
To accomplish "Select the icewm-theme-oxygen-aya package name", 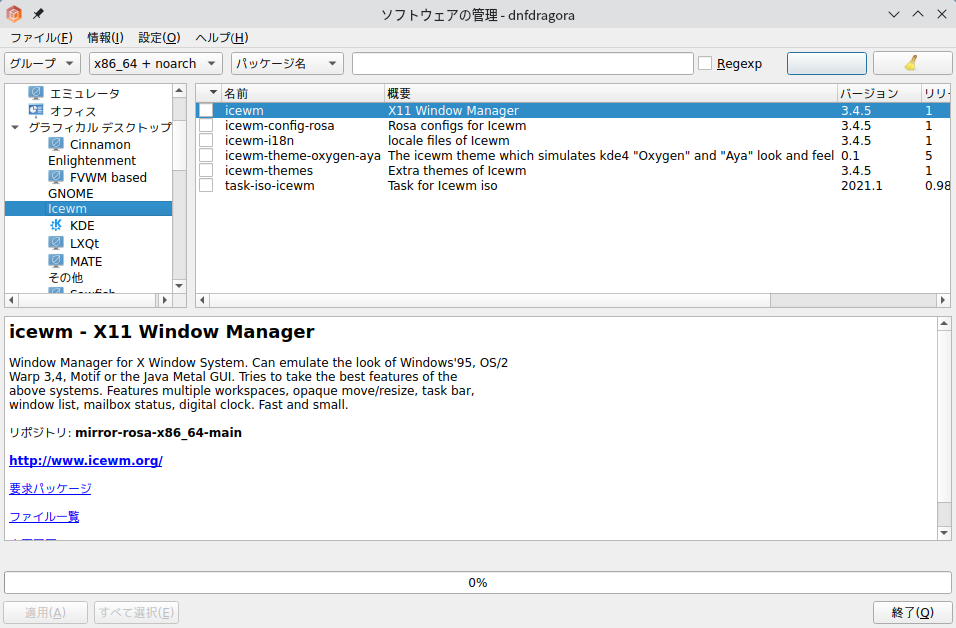I will coord(302,155).
